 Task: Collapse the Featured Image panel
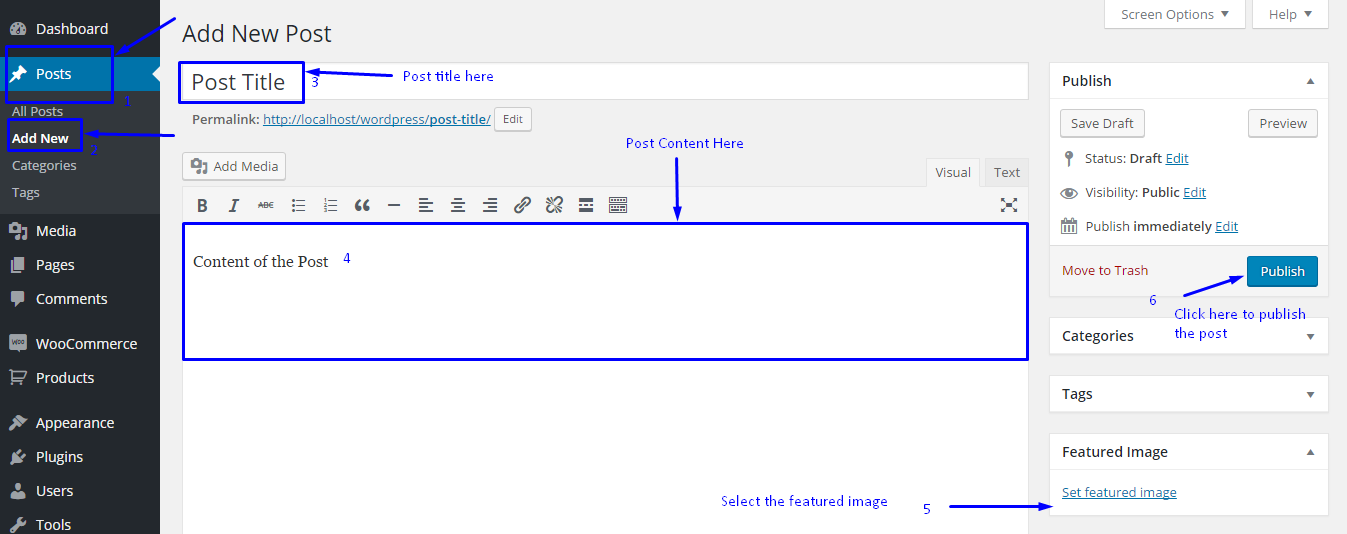1310,452
